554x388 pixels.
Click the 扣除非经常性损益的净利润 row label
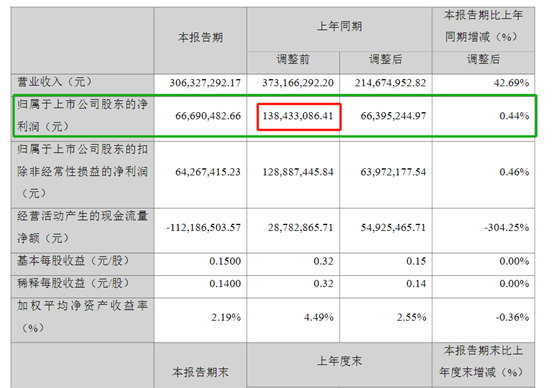coord(82,171)
